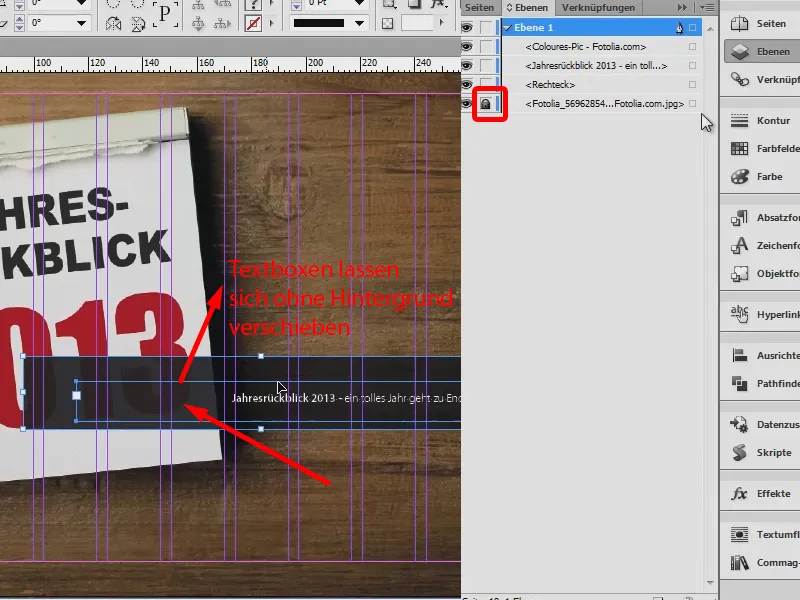
Task: Open the shear angle dropdown
Action: 81,23
